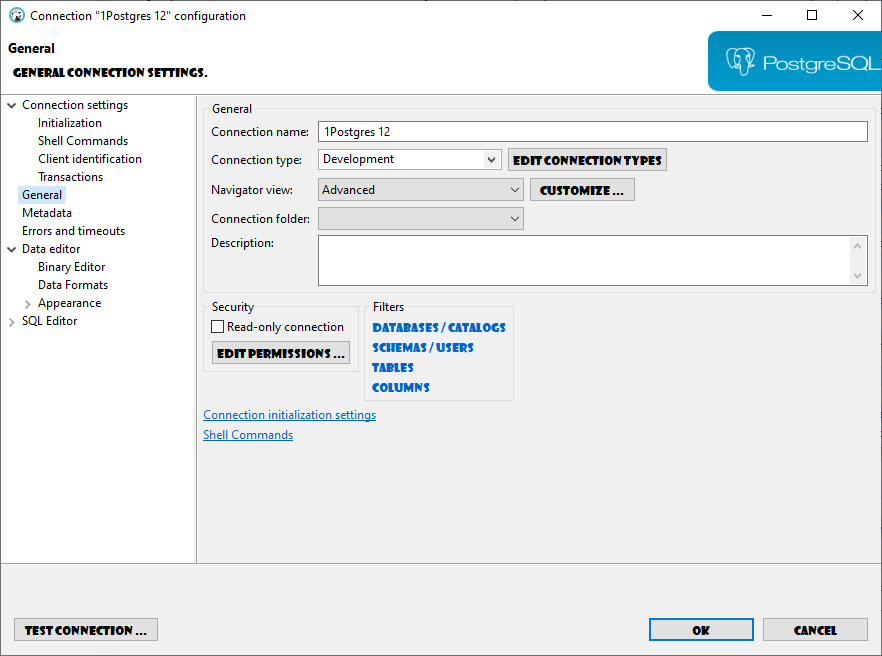Open Errors and timeouts settings
This screenshot has width=882, height=656.
(x=73, y=231)
